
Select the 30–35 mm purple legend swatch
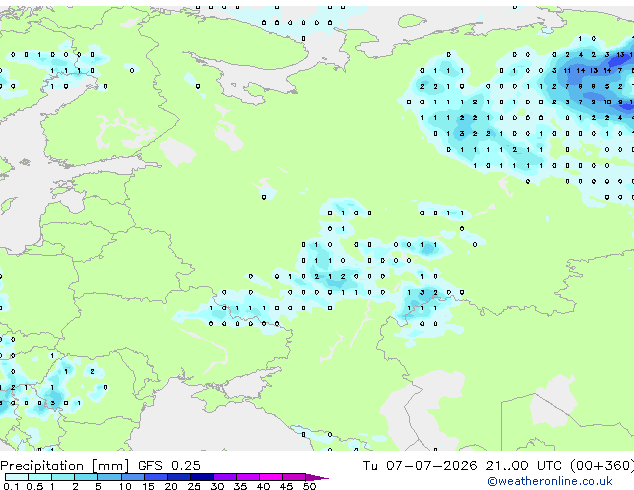pyautogui.click(x=225, y=477)
